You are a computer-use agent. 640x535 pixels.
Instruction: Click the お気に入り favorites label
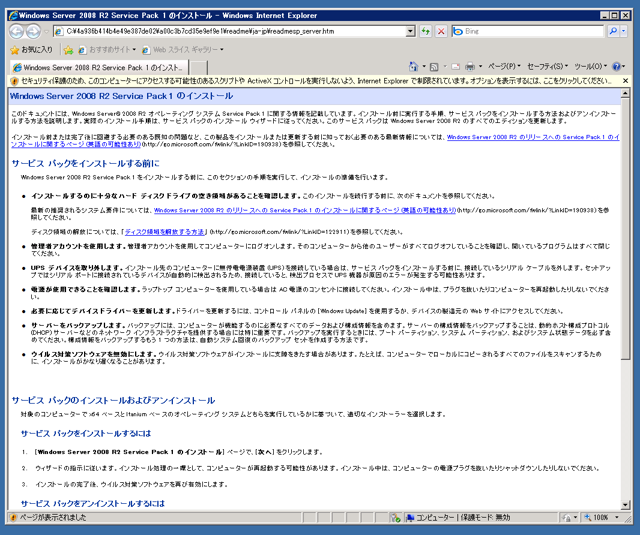click(x=37, y=50)
